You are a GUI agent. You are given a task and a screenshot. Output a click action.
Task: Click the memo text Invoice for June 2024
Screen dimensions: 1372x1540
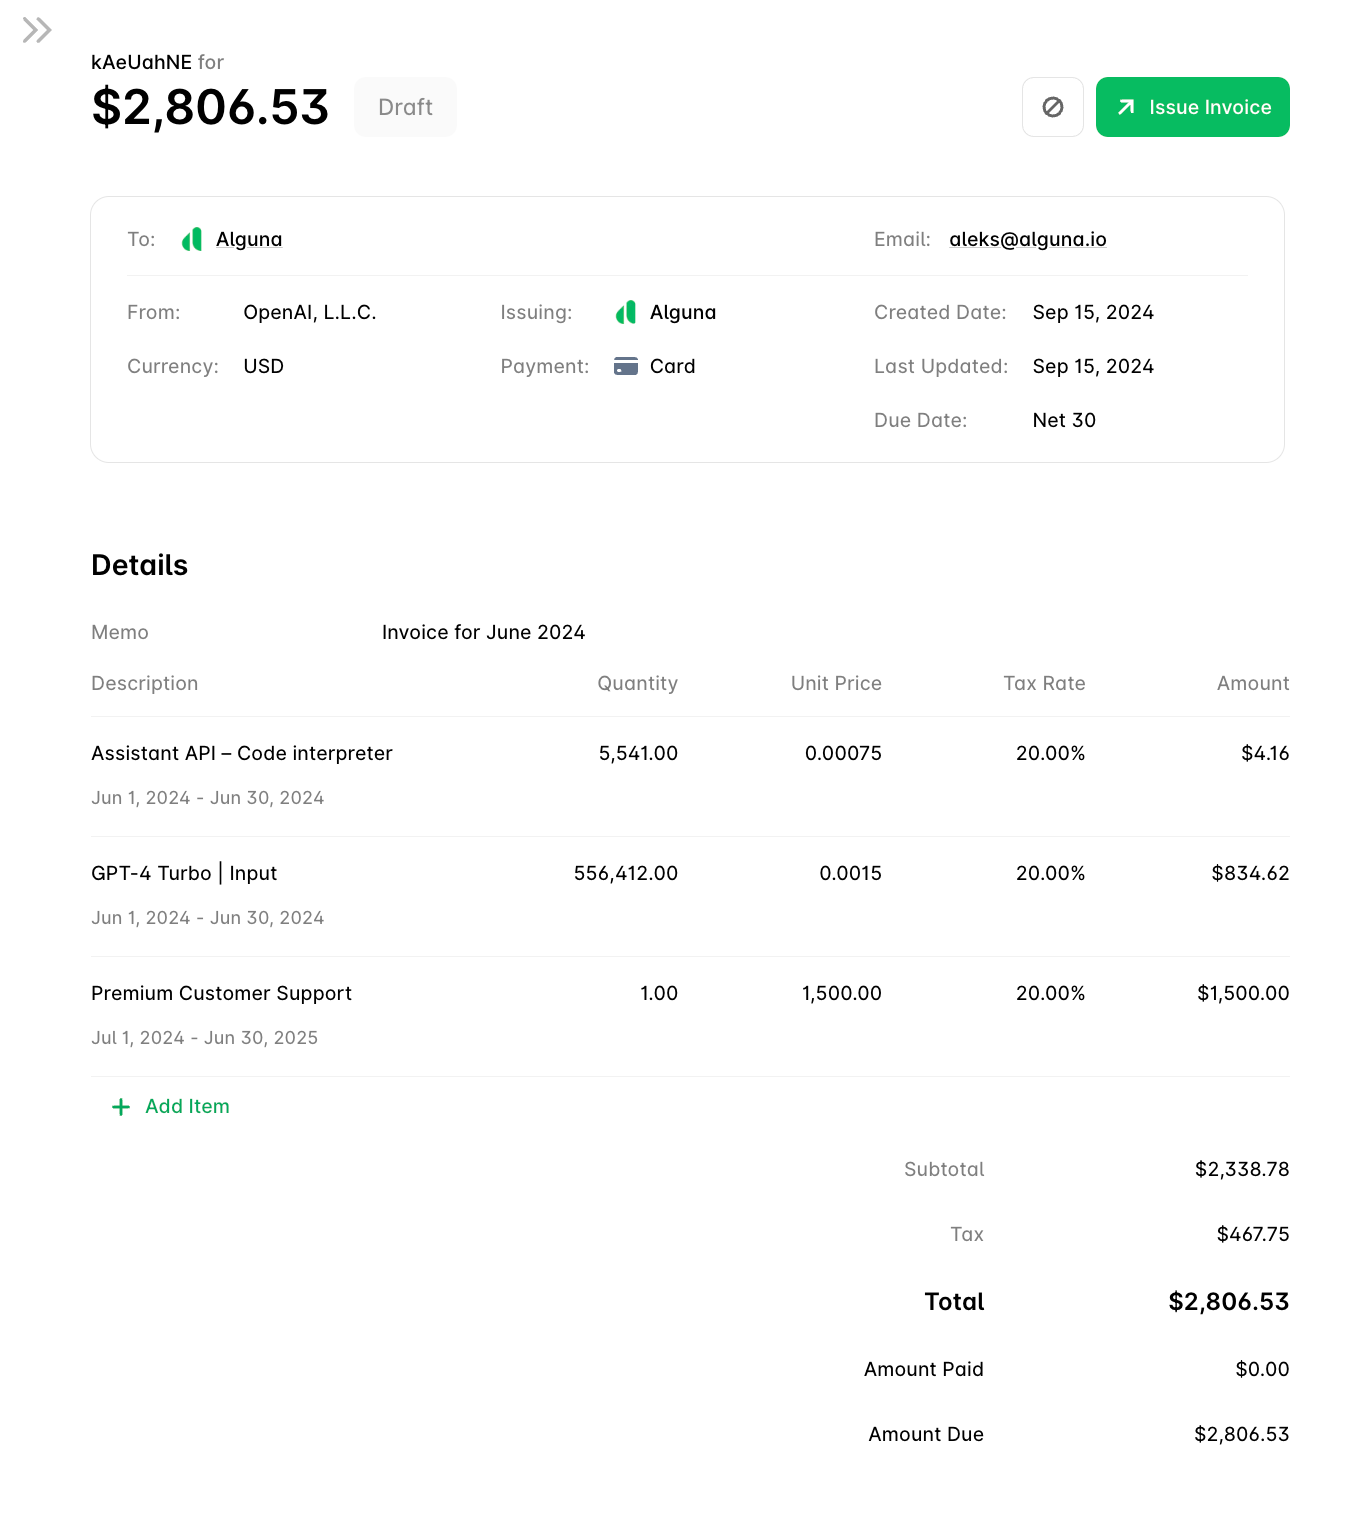coord(483,632)
